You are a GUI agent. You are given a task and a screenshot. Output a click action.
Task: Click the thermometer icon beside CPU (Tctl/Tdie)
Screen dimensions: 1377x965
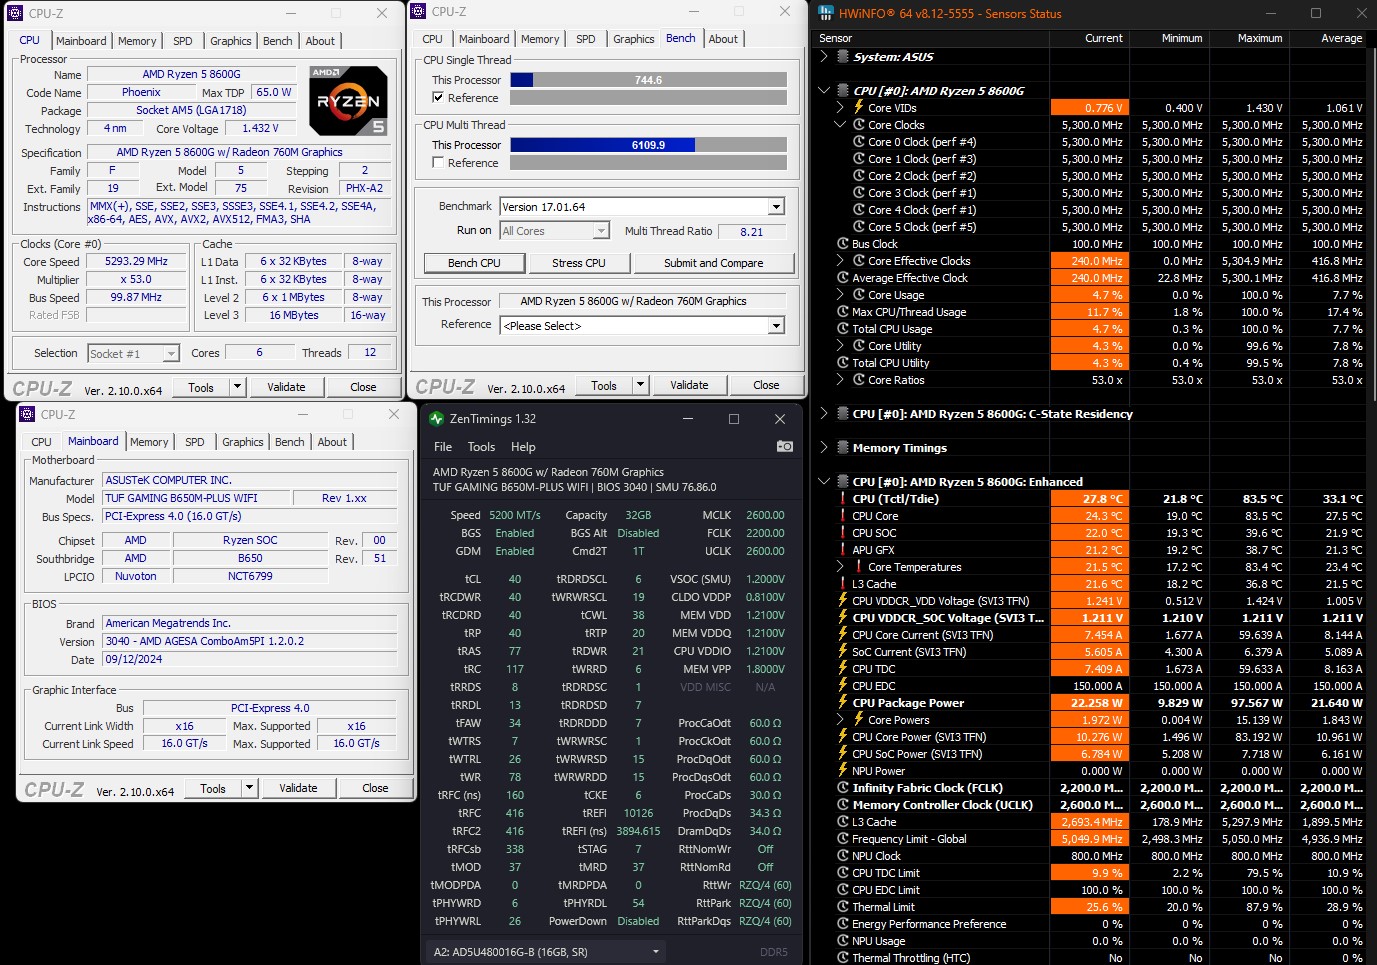(x=843, y=499)
